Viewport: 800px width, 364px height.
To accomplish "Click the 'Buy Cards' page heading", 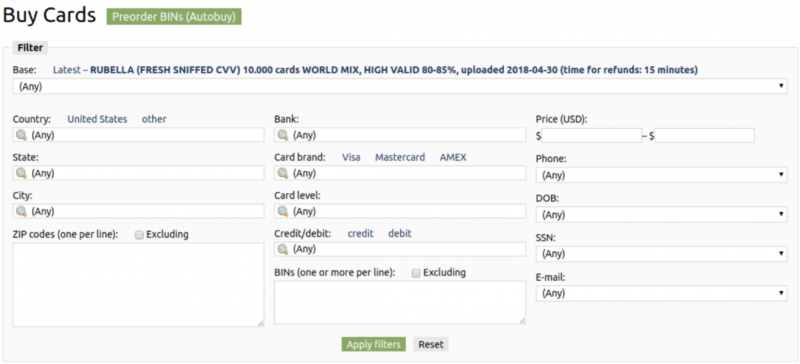I will pyautogui.click(x=49, y=16).
